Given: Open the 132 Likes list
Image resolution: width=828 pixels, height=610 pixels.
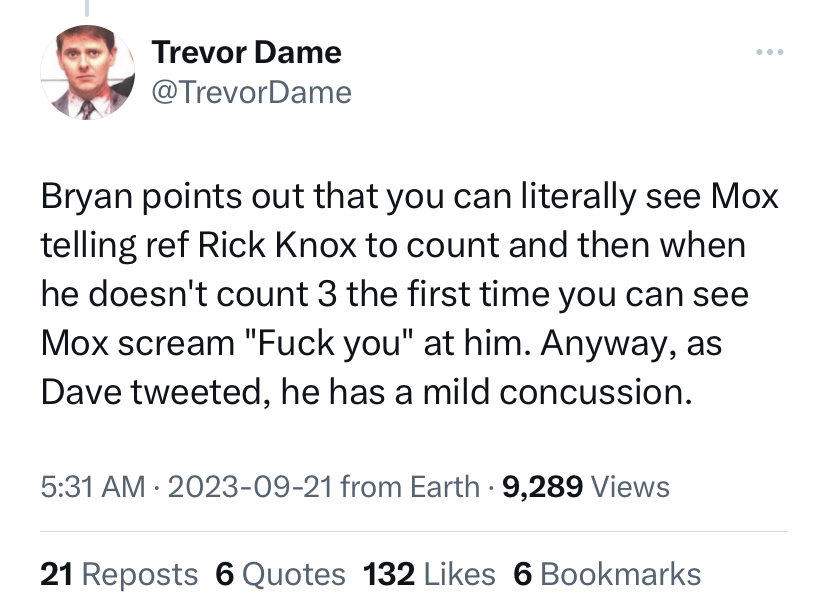Looking at the screenshot, I should click(x=429, y=574).
